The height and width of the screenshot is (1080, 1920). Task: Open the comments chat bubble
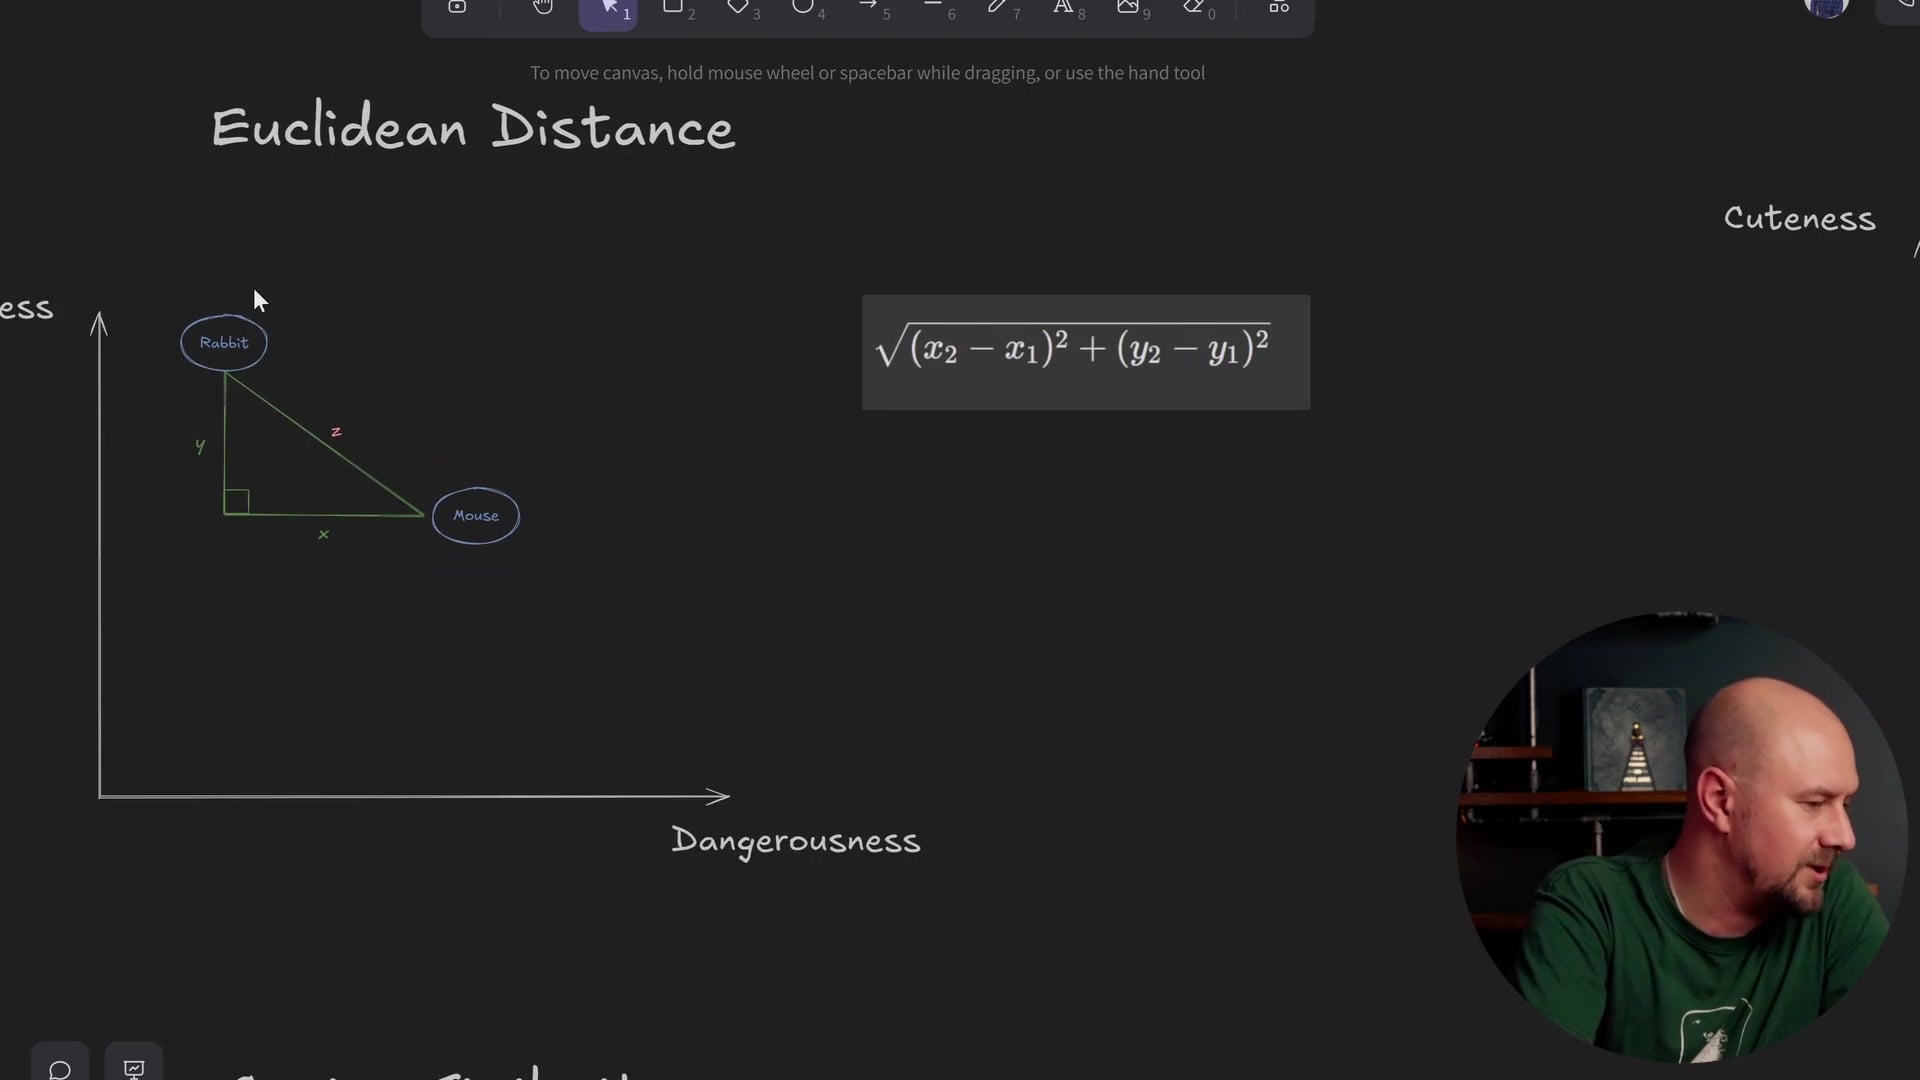tap(59, 1068)
